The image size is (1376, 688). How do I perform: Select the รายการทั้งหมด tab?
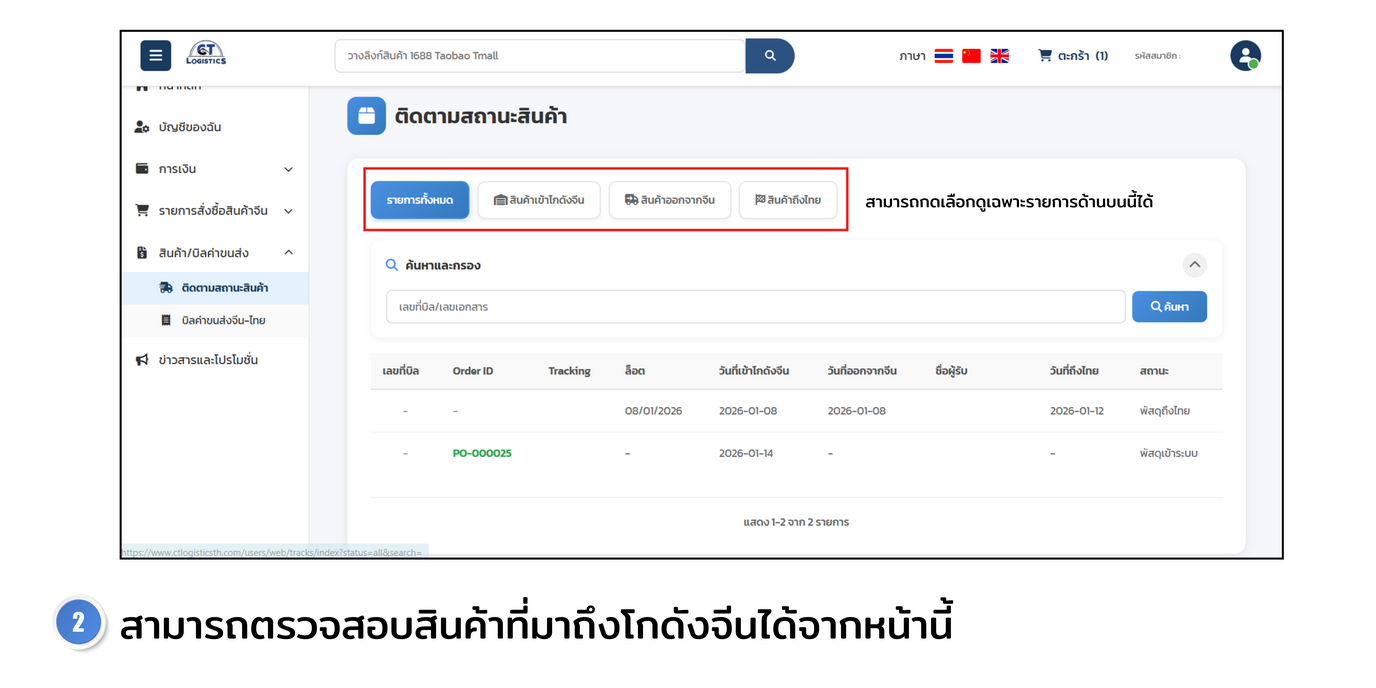point(420,200)
